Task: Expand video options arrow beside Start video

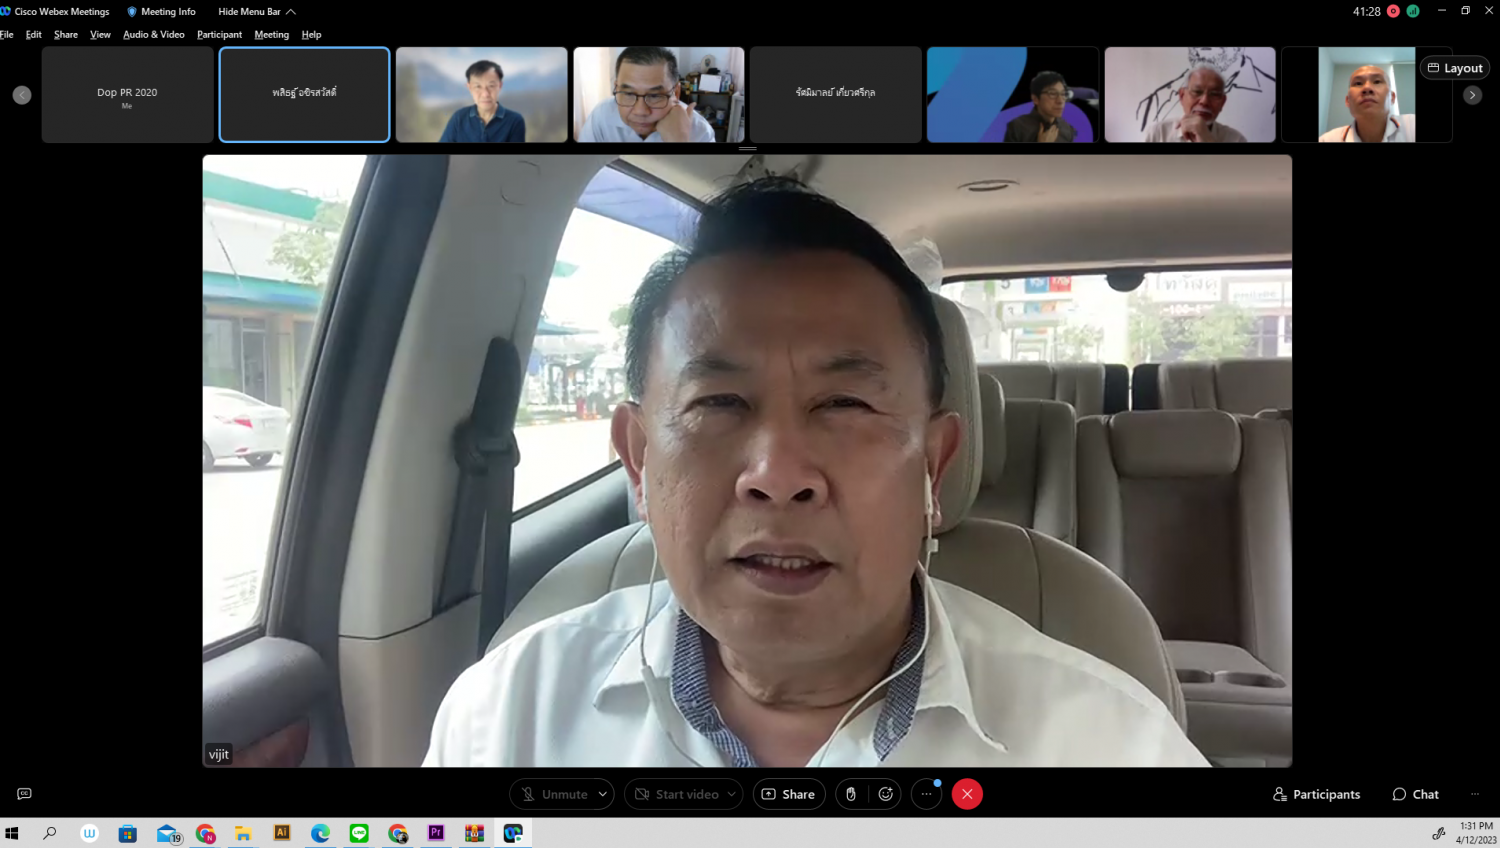Action: tap(732, 794)
